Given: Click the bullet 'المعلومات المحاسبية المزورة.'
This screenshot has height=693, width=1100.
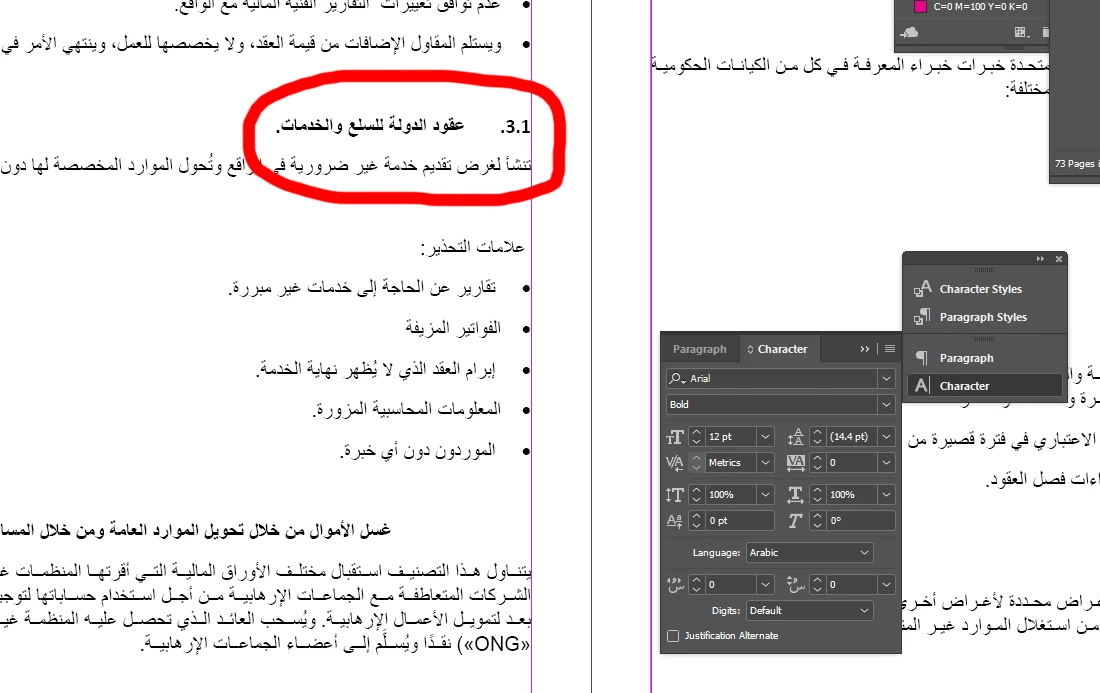Looking at the screenshot, I should [x=406, y=409].
